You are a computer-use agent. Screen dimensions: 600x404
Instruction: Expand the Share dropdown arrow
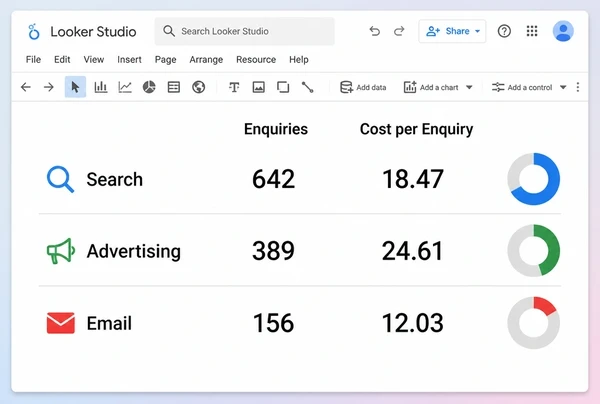click(x=478, y=31)
